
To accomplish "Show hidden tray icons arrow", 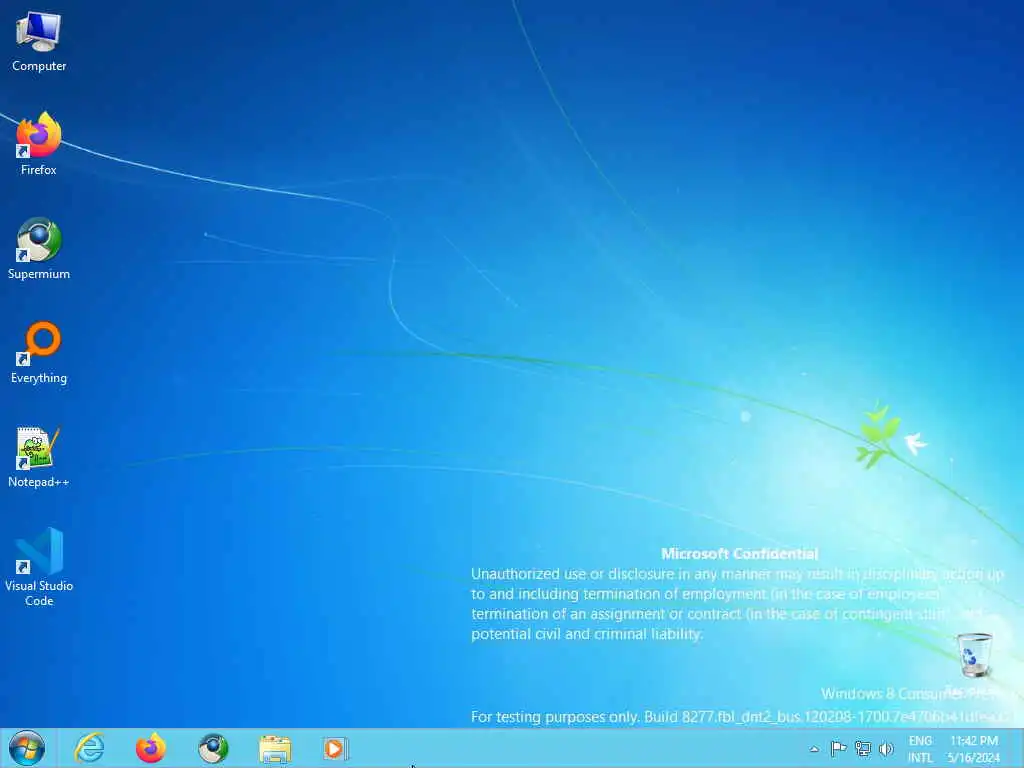I will pyautogui.click(x=814, y=749).
